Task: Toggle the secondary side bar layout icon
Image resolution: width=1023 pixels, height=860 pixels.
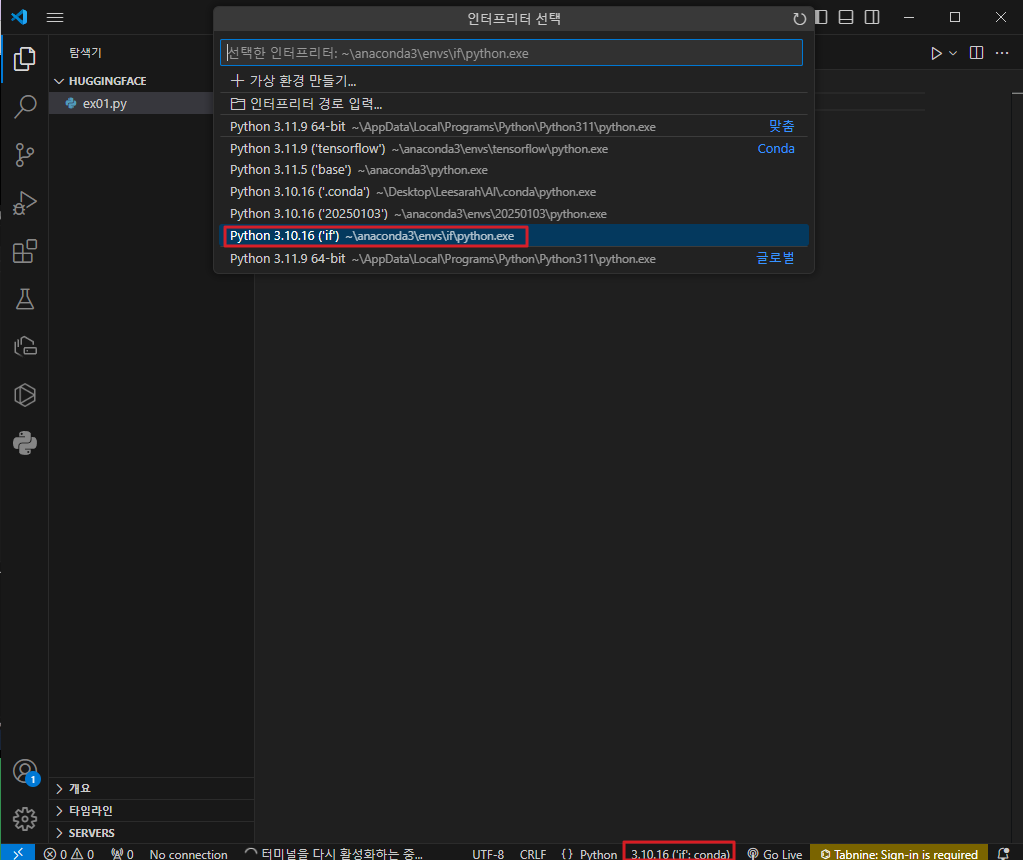Action: point(872,17)
